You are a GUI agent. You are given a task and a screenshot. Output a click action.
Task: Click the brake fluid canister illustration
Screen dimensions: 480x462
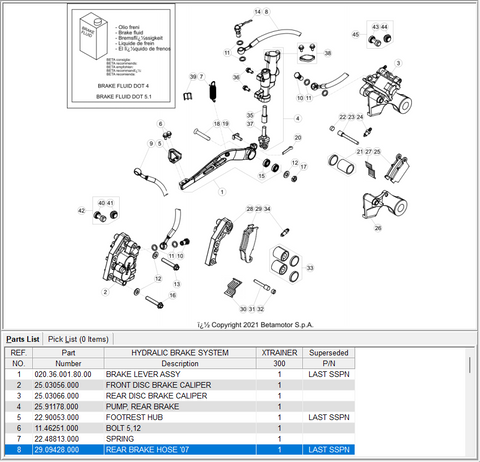click(94, 36)
